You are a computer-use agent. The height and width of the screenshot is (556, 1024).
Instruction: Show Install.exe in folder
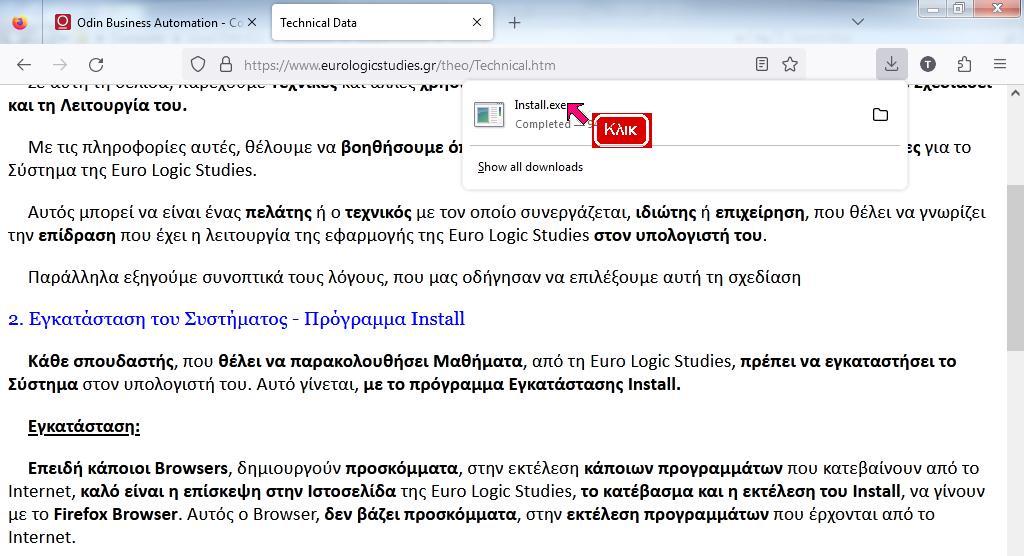pyautogui.click(x=880, y=115)
